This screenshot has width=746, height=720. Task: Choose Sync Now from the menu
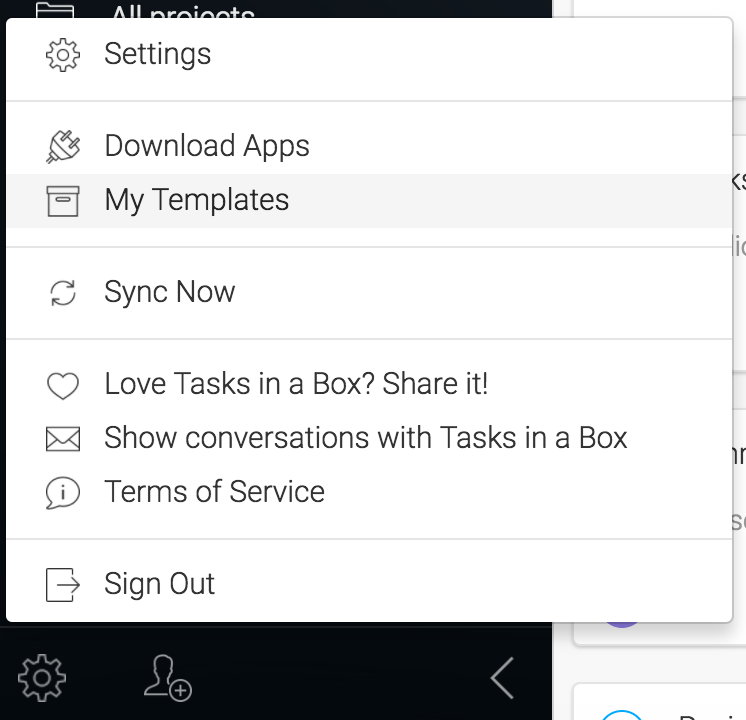click(170, 292)
